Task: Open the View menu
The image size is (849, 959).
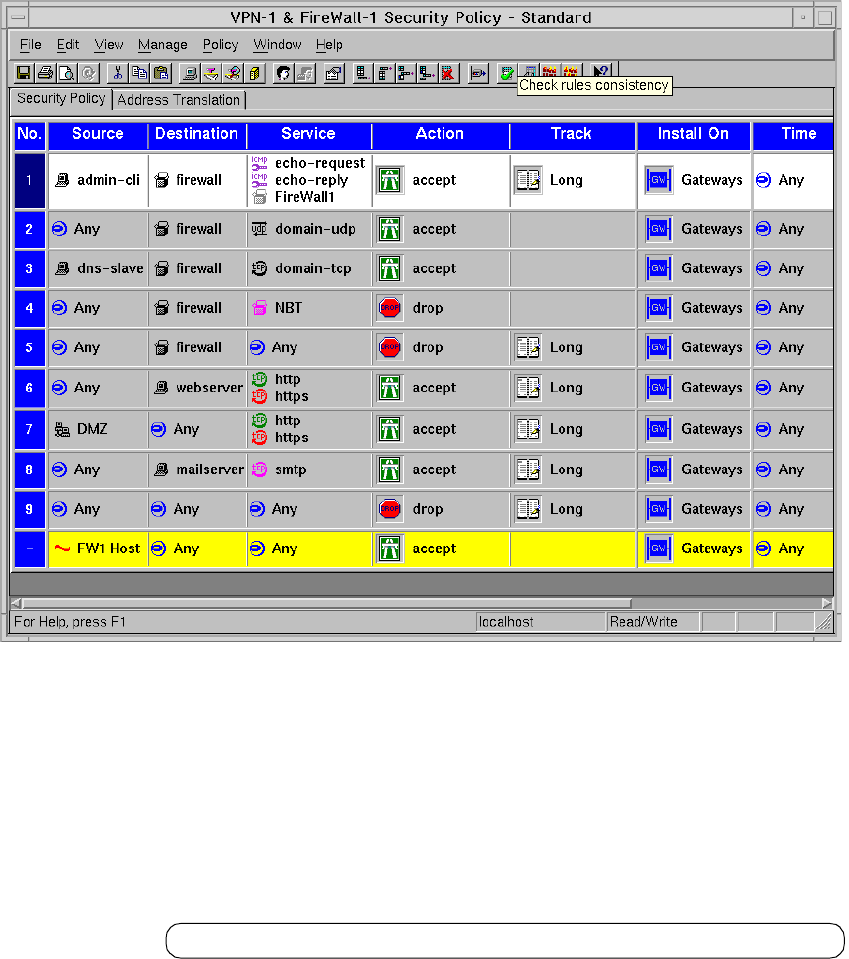Action: point(109,45)
